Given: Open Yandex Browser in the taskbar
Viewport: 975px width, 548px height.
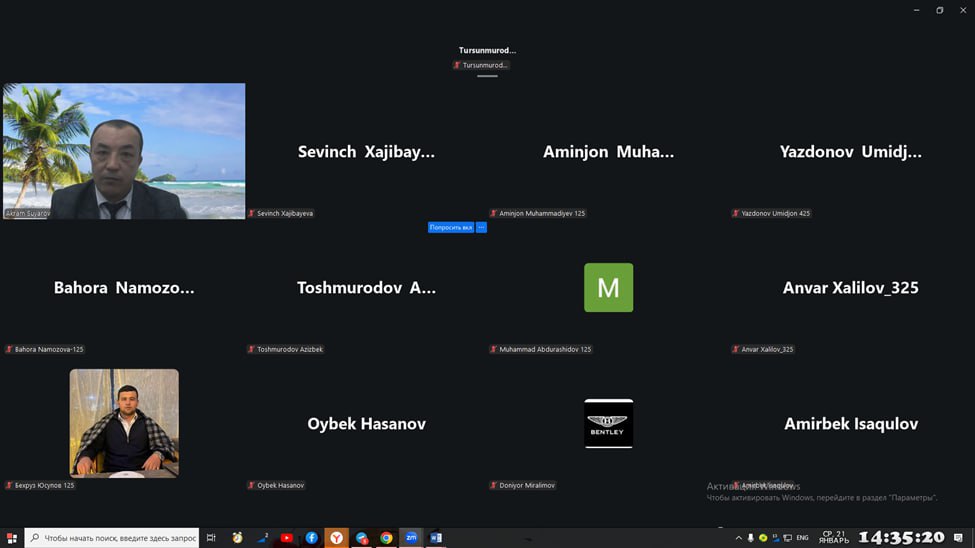Looking at the screenshot, I should click(x=337, y=538).
